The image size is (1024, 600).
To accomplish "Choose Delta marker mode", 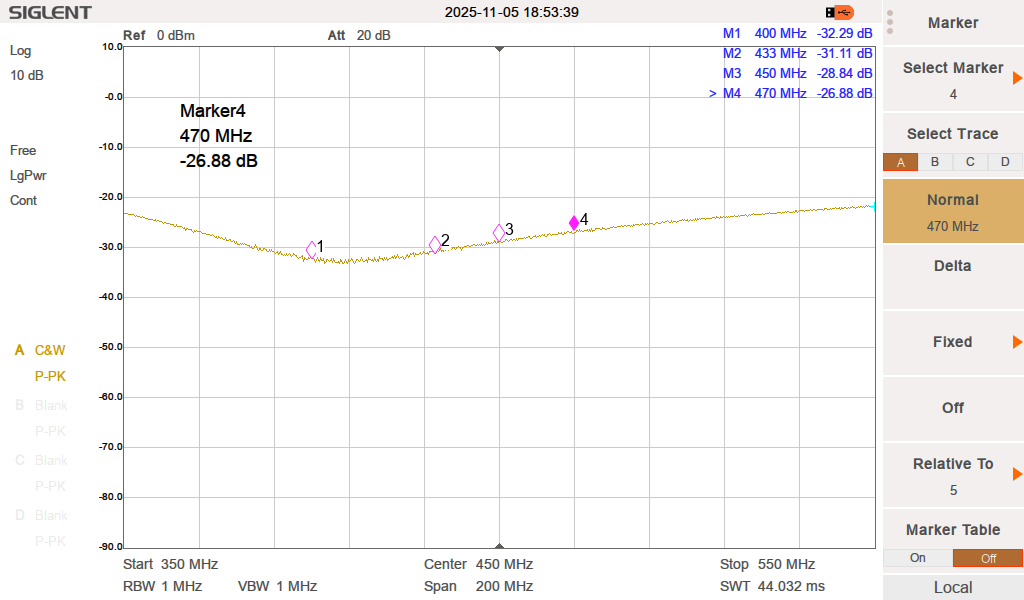I will [953, 266].
